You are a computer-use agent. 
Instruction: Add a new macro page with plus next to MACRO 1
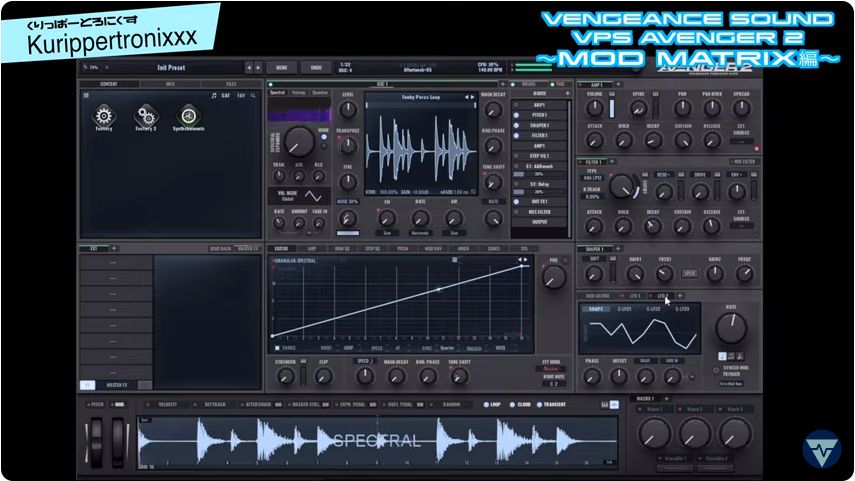pyautogui.click(x=666, y=399)
